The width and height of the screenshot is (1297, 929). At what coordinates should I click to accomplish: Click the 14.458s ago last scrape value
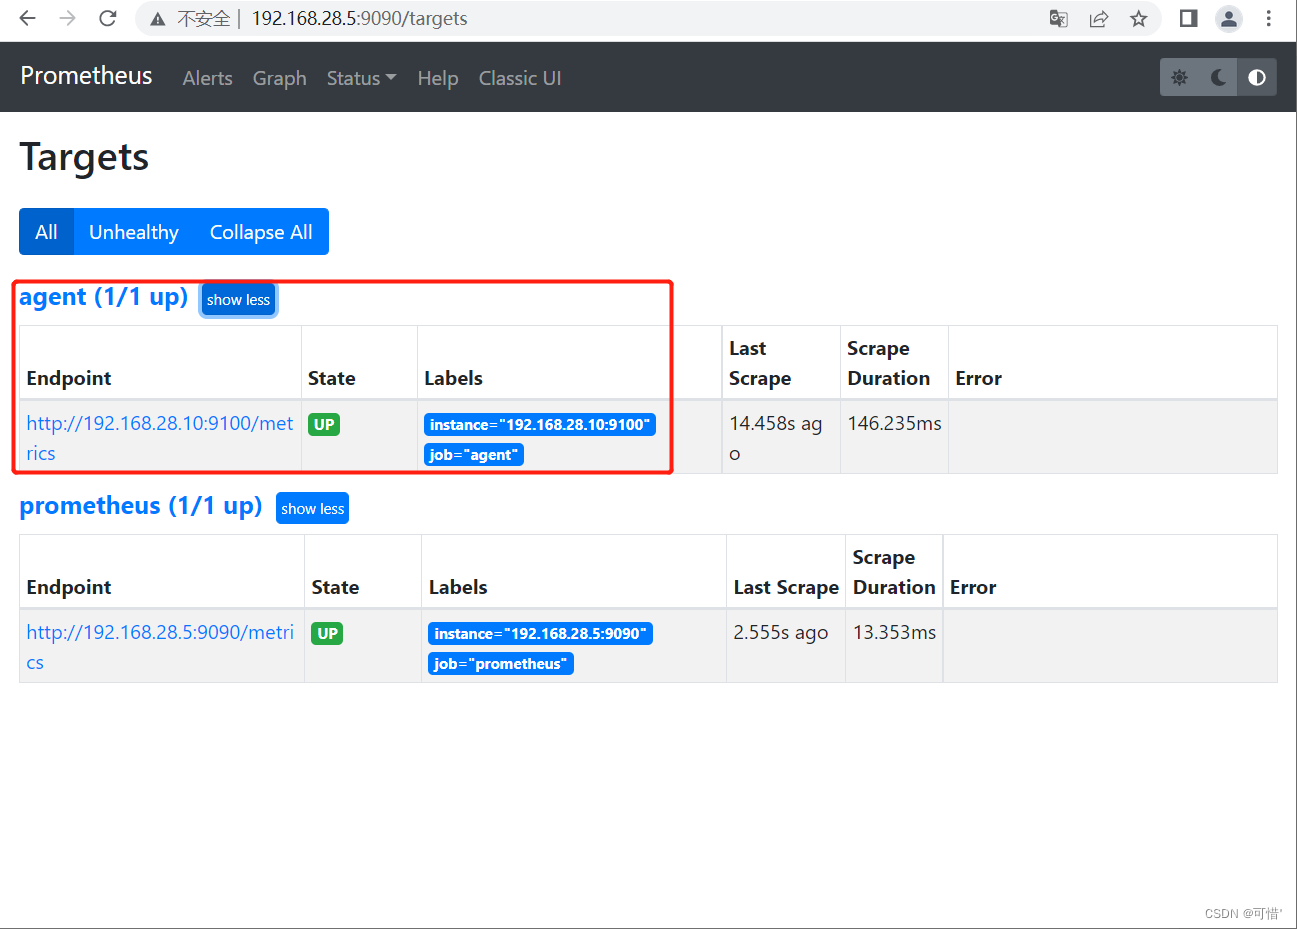(776, 438)
